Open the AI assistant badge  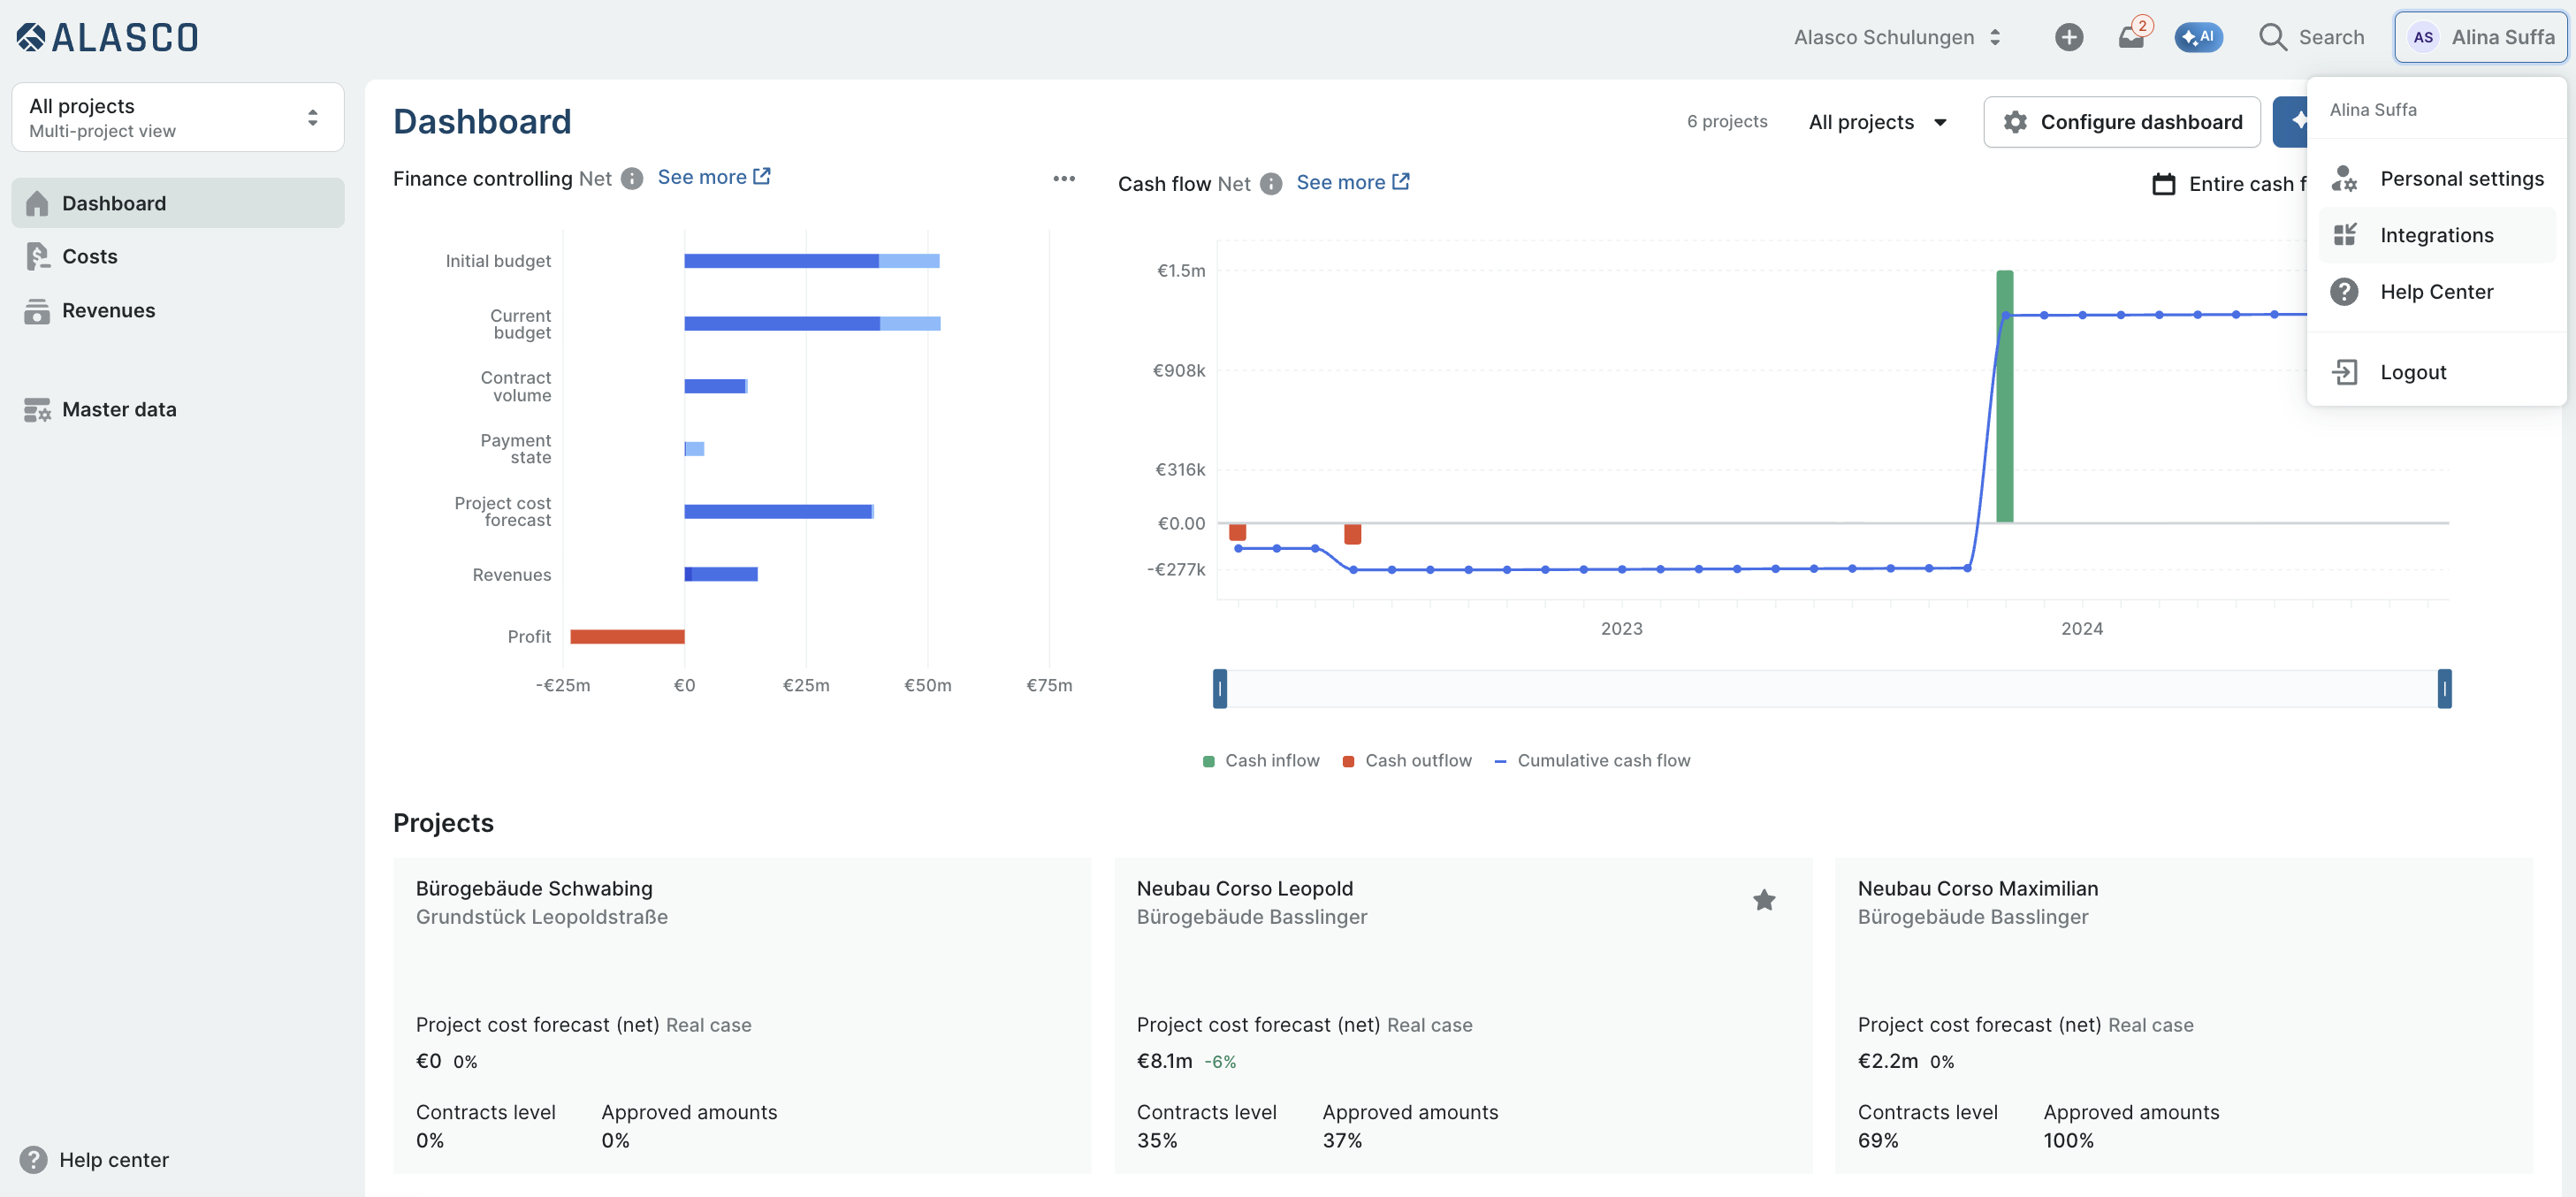tap(2198, 37)
